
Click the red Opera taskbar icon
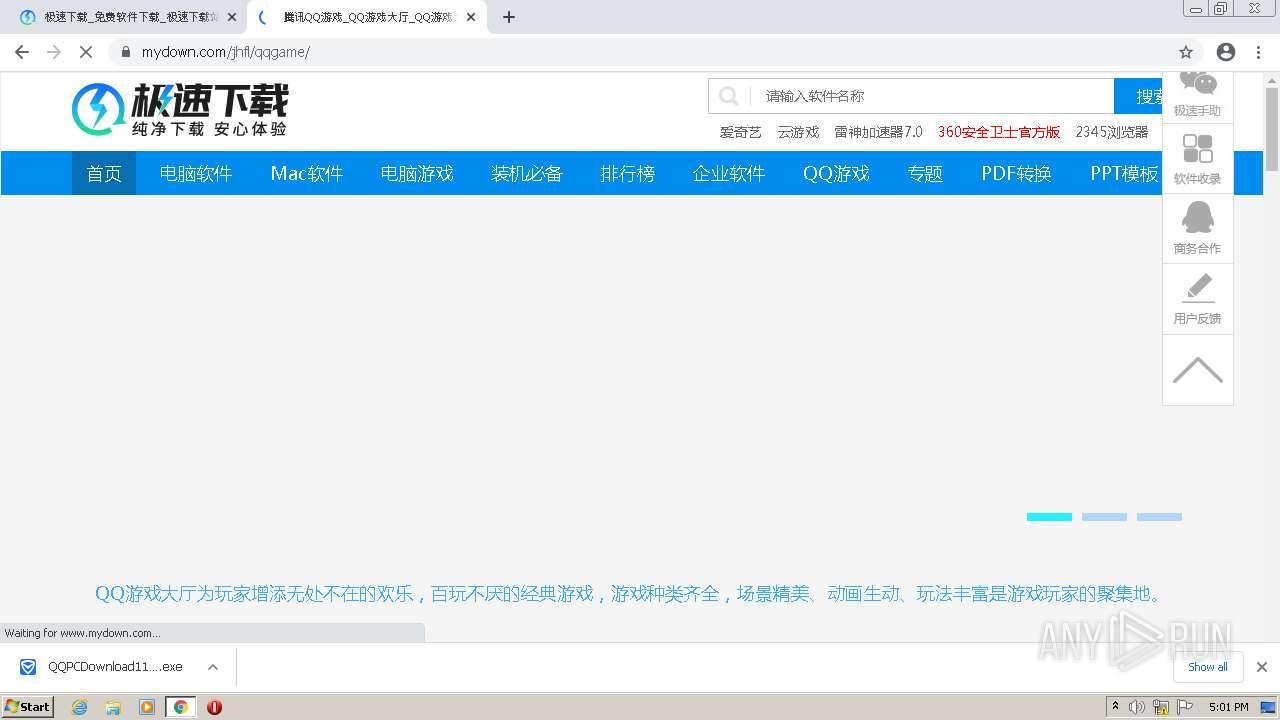(x=214, y=707)
